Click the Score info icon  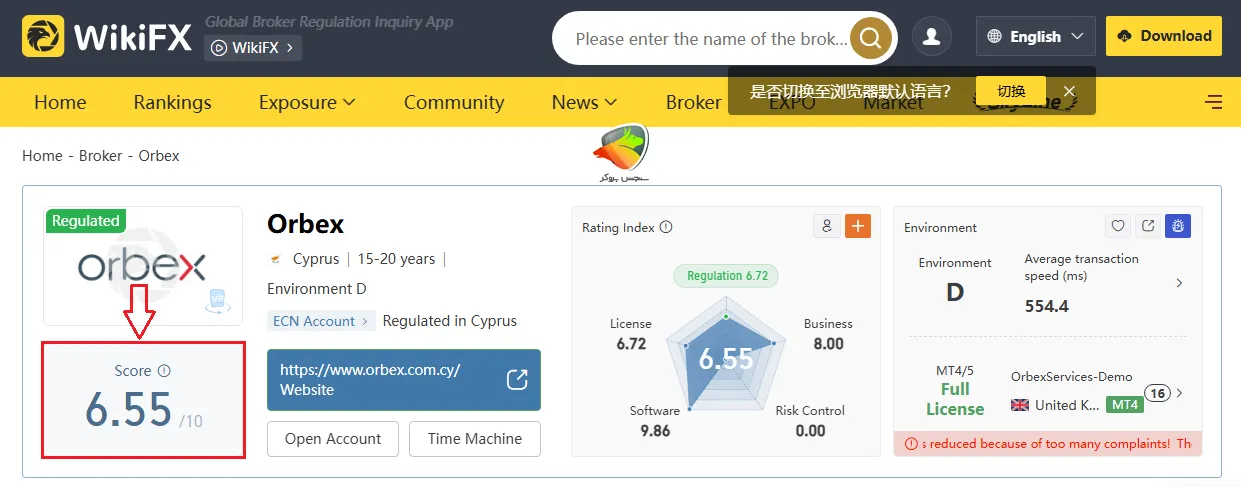point(164,371)
